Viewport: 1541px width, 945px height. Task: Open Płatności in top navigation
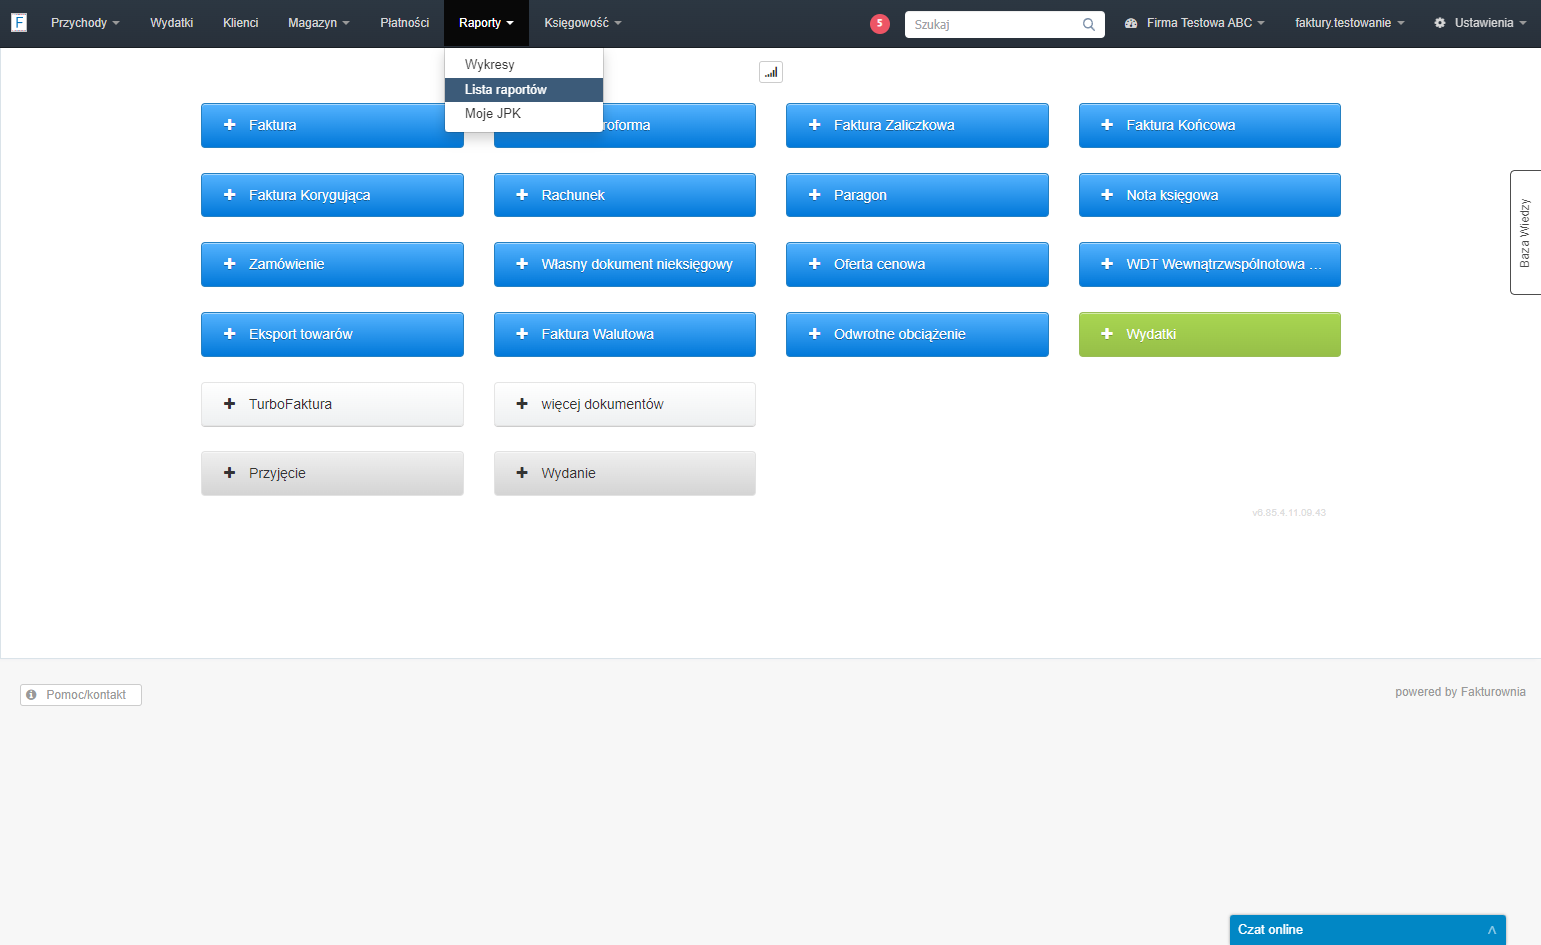[x=405, y=23]
